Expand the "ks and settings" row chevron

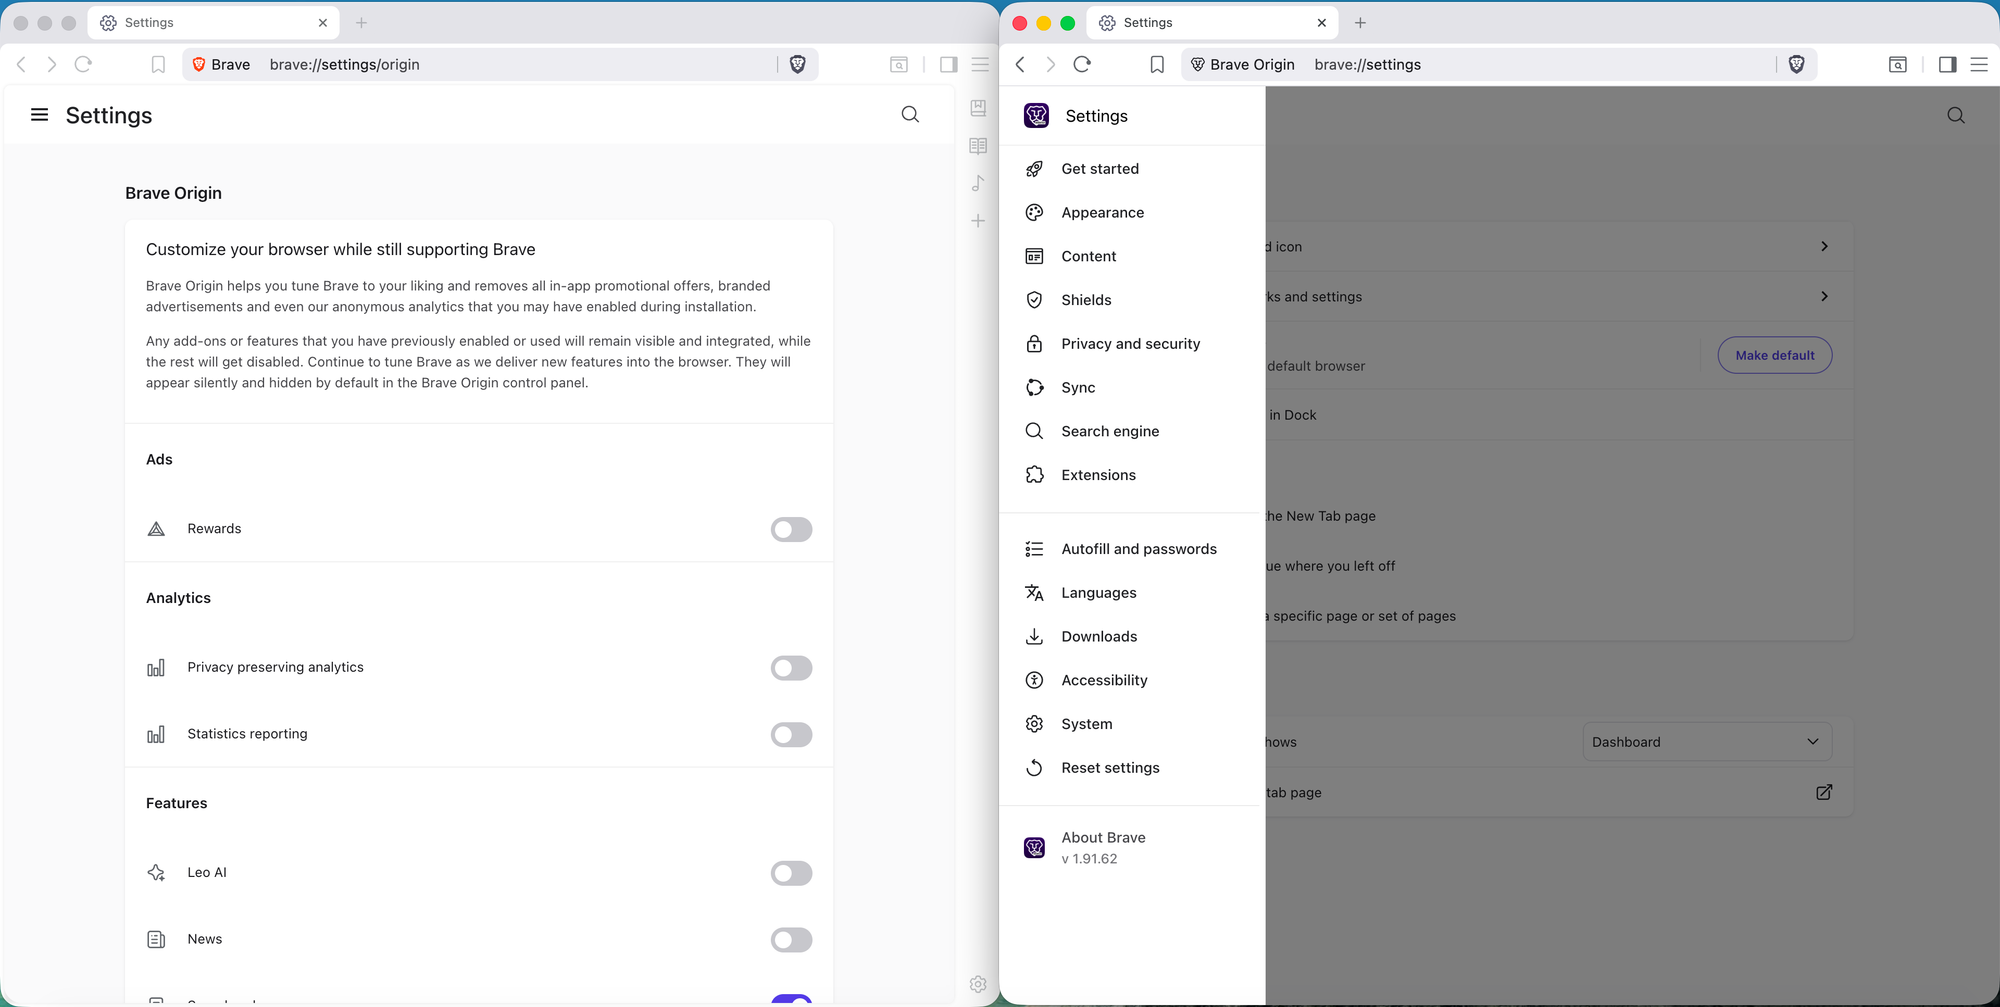pyautogui.click(x=1824, y=296)
